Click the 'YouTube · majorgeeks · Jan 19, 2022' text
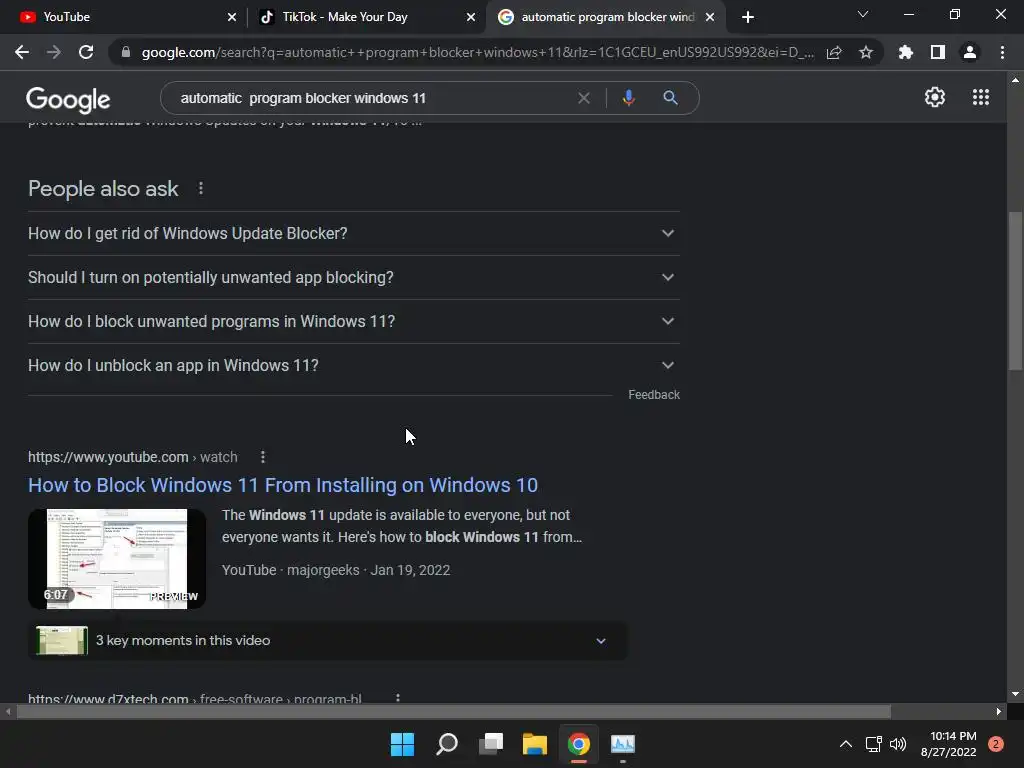 click(336, 570)
